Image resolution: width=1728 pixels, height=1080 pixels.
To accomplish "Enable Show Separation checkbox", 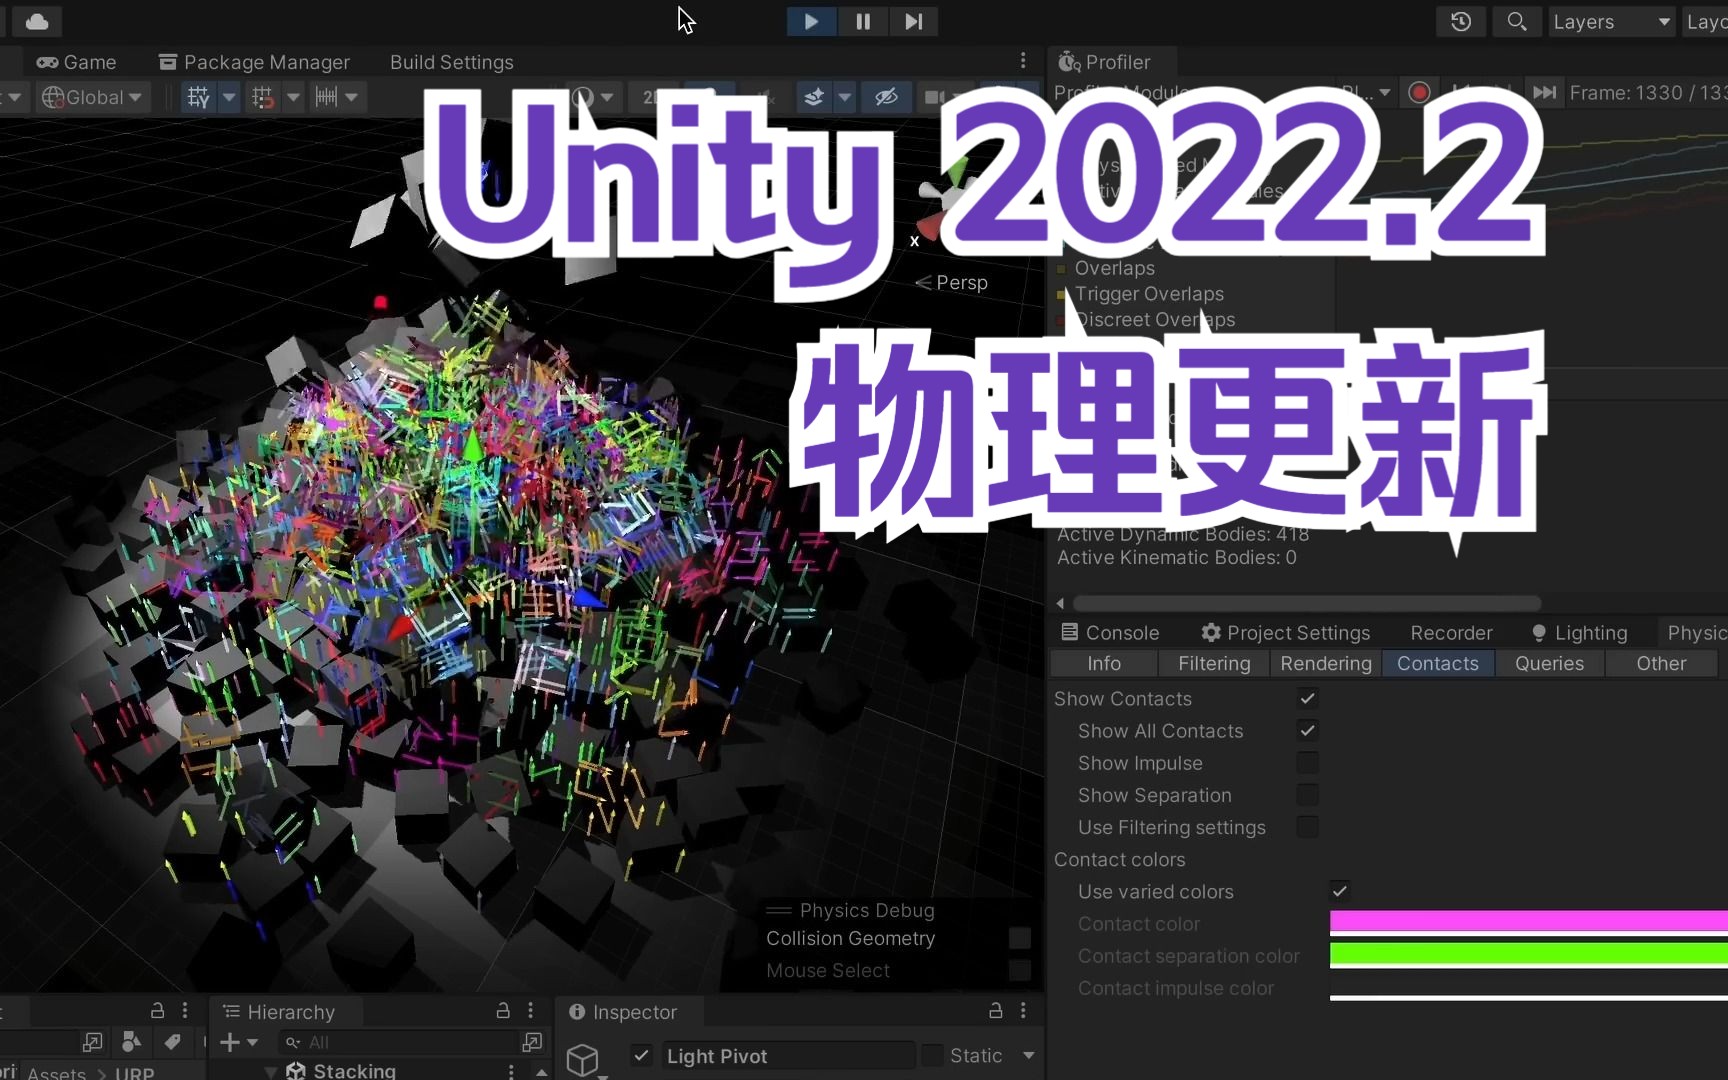I will point(1307,795).
